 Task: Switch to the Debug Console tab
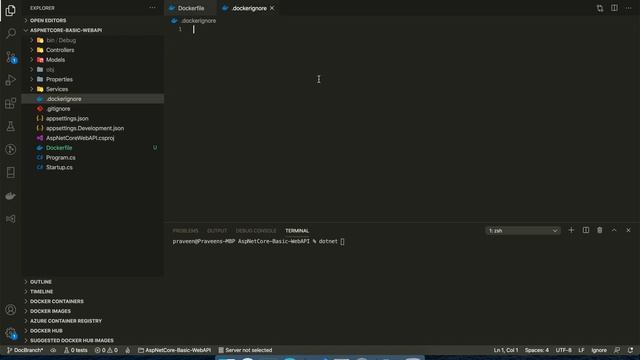click(256, 231)
